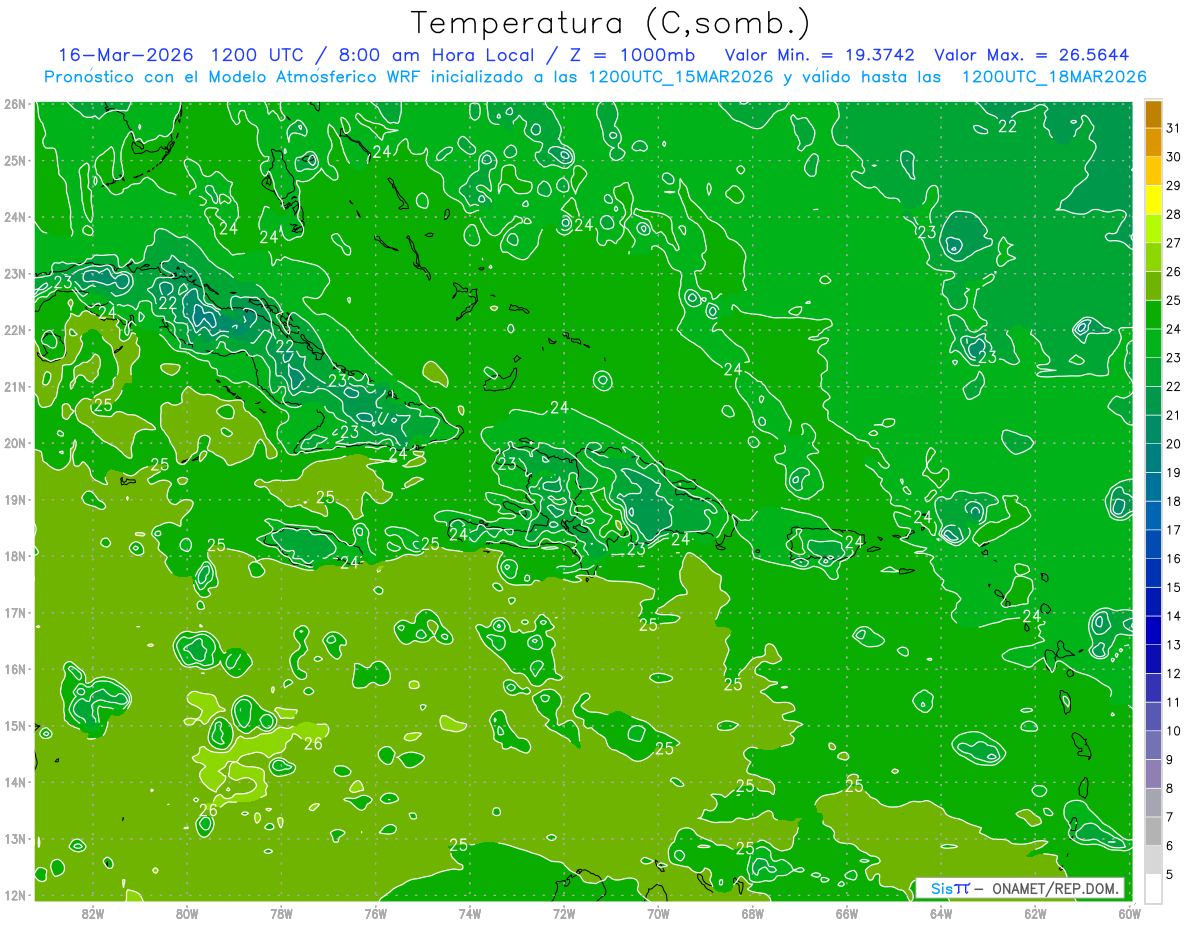
Task: Pick the gray legend swatch between 6 and 7
Action: coord(1153,832)
